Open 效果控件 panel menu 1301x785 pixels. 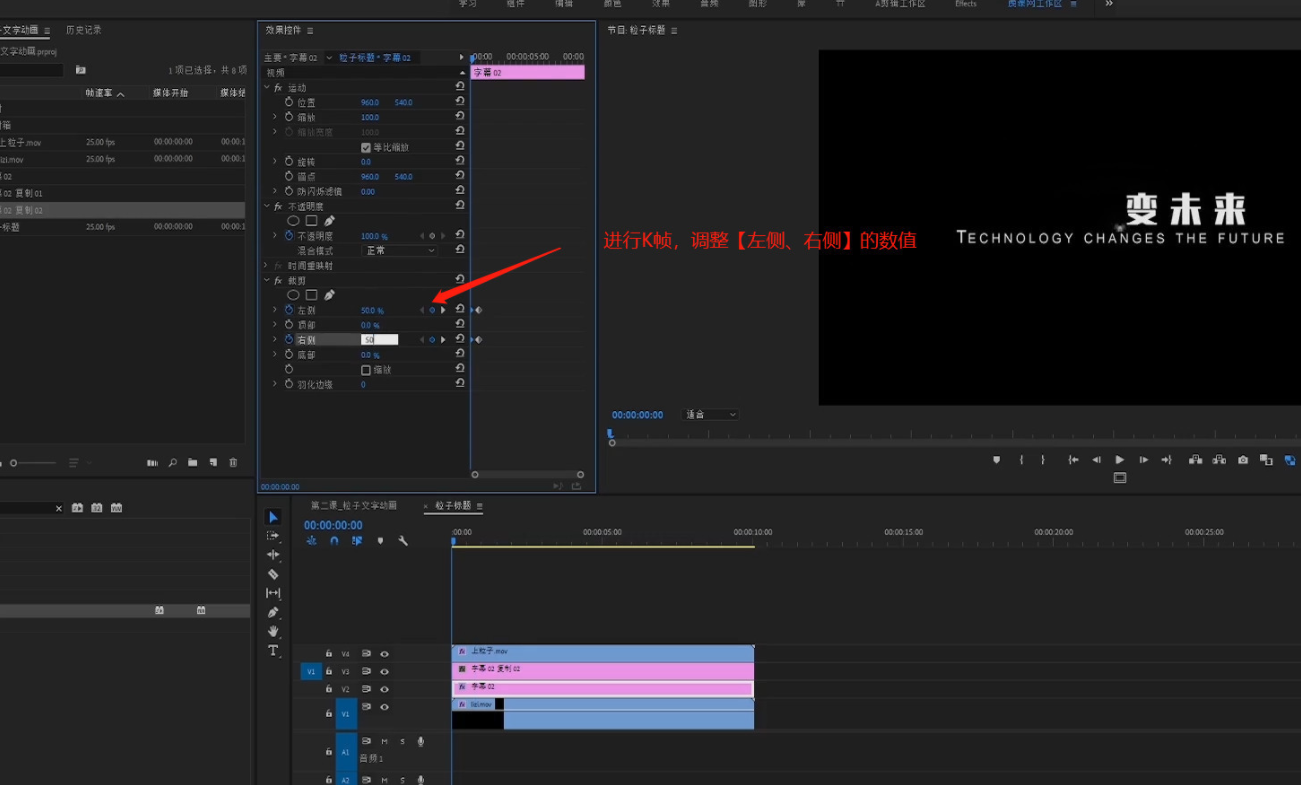[x=310, y=31]
